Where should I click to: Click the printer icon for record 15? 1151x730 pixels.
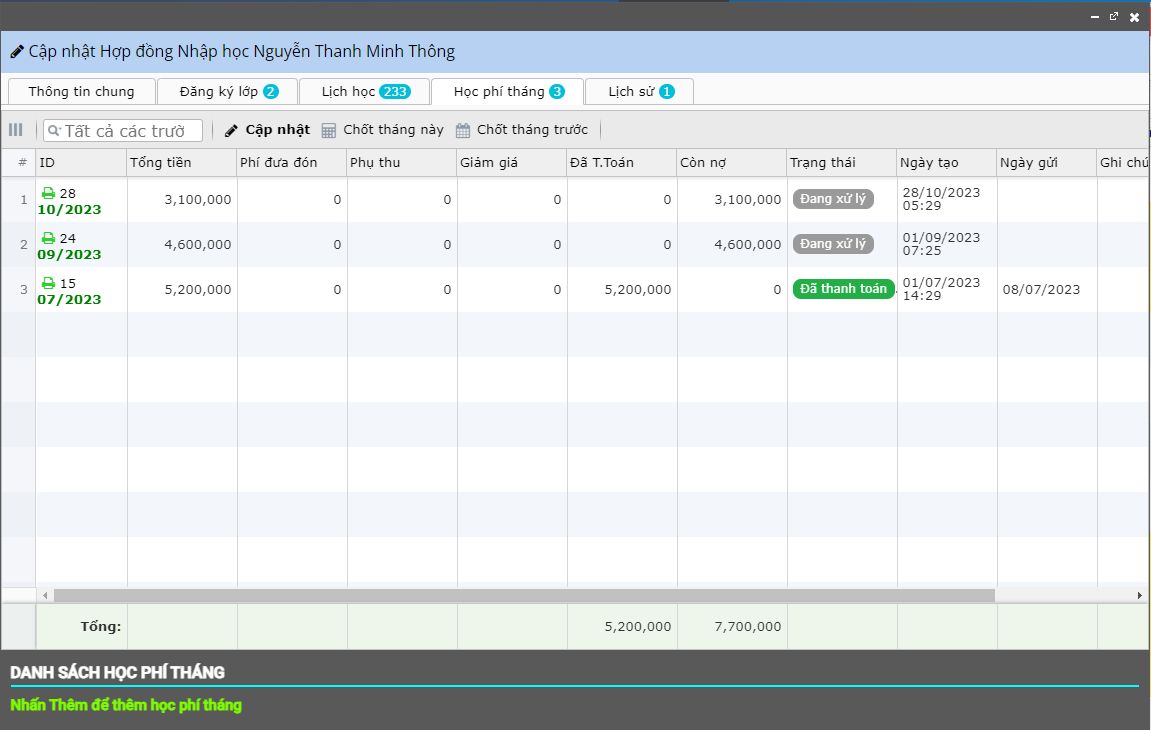48,283
